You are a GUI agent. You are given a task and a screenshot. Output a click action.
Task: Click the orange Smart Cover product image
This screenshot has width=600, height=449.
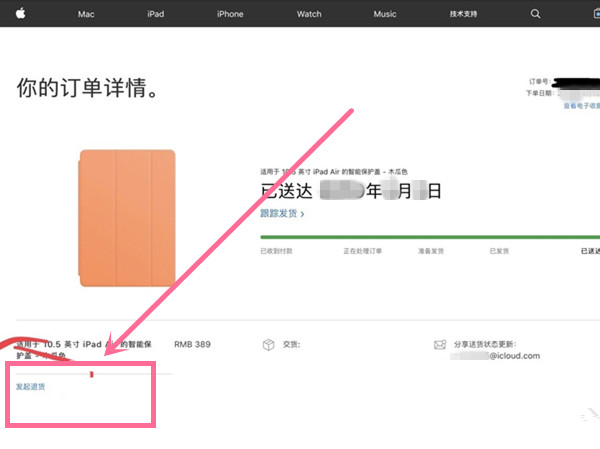(127, 218)
